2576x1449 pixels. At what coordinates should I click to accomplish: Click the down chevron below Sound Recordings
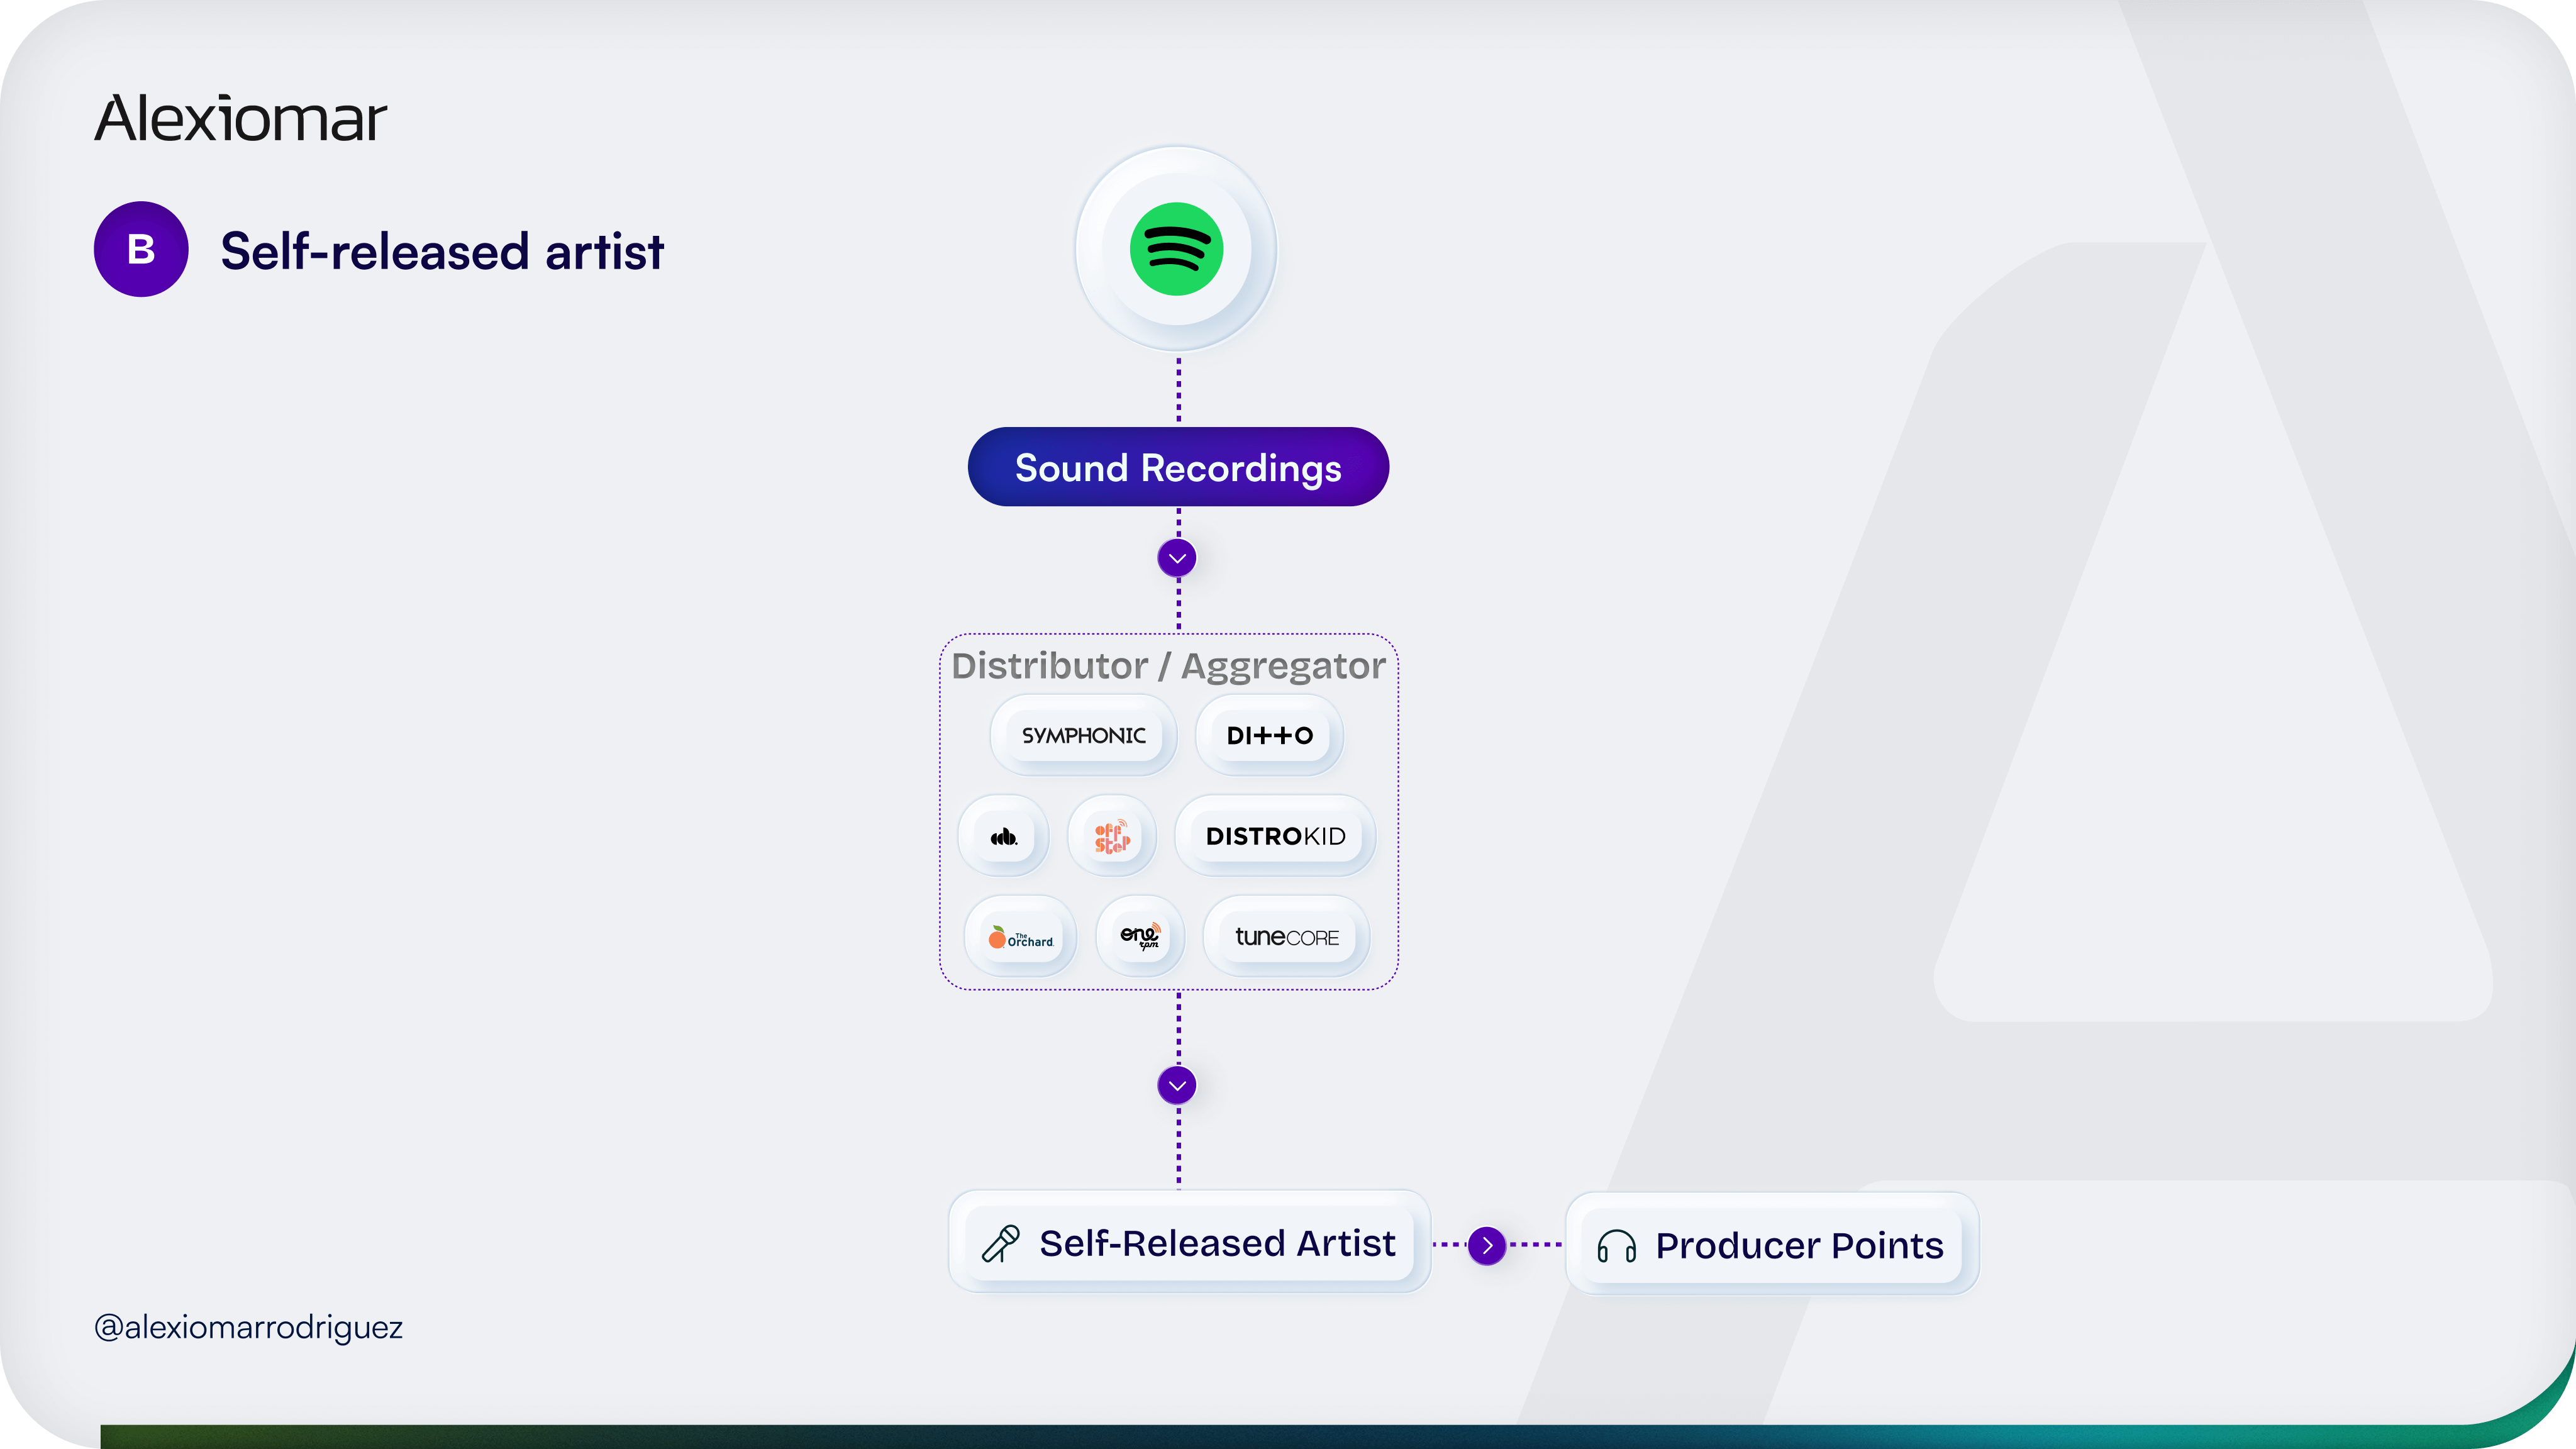1177,558
